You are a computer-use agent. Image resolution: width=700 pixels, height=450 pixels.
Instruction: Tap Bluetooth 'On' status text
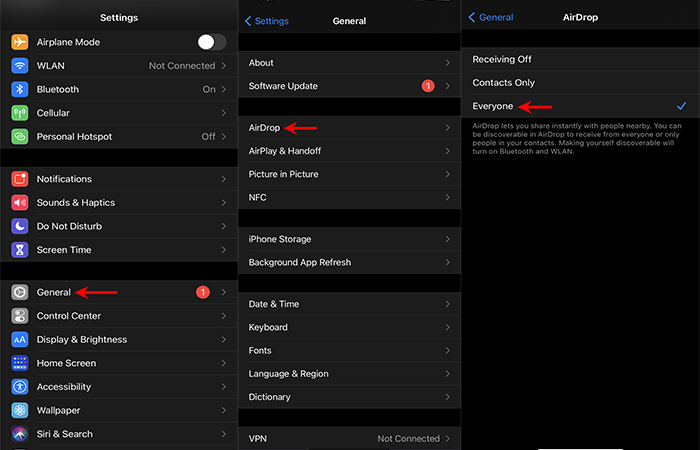209,89
